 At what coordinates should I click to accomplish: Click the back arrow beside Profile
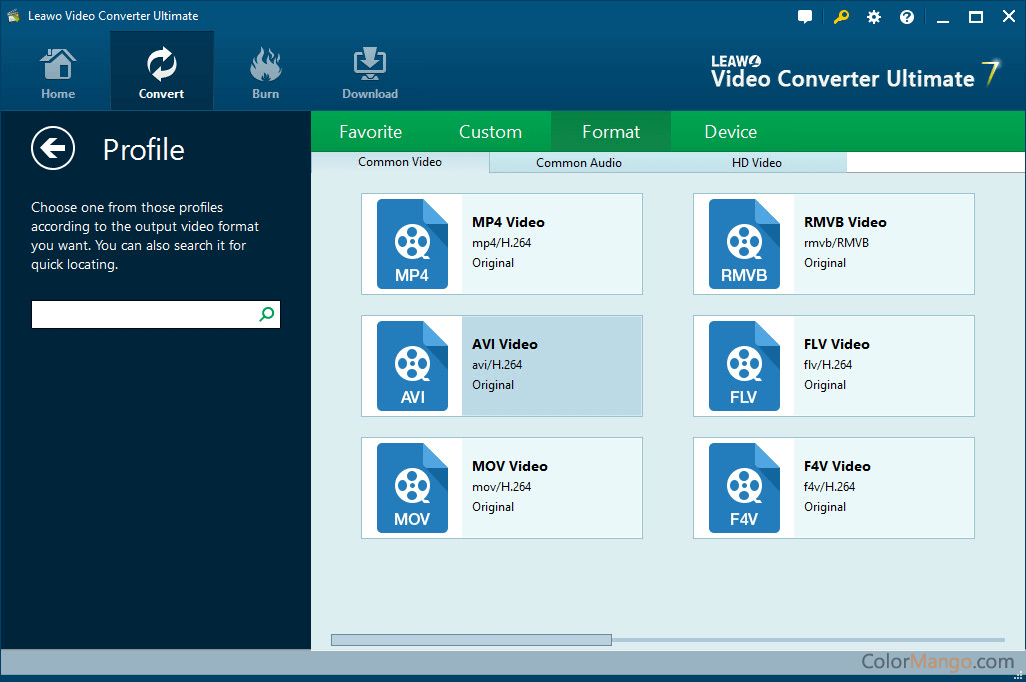tap(52, 149)
